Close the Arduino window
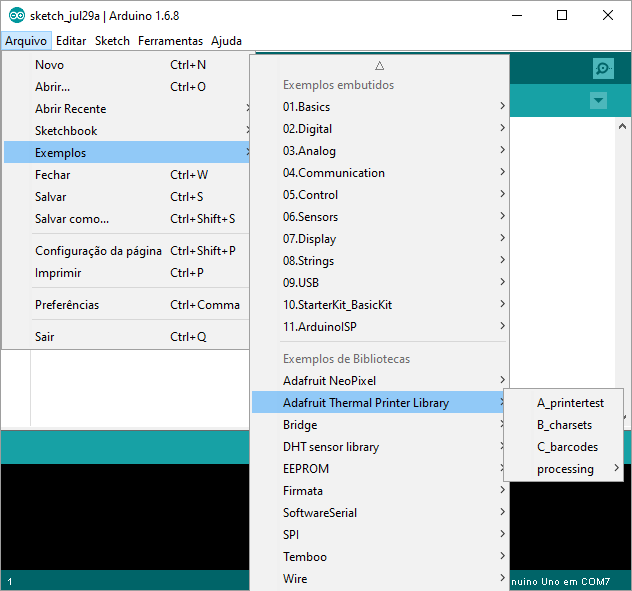 pos(607,15)
